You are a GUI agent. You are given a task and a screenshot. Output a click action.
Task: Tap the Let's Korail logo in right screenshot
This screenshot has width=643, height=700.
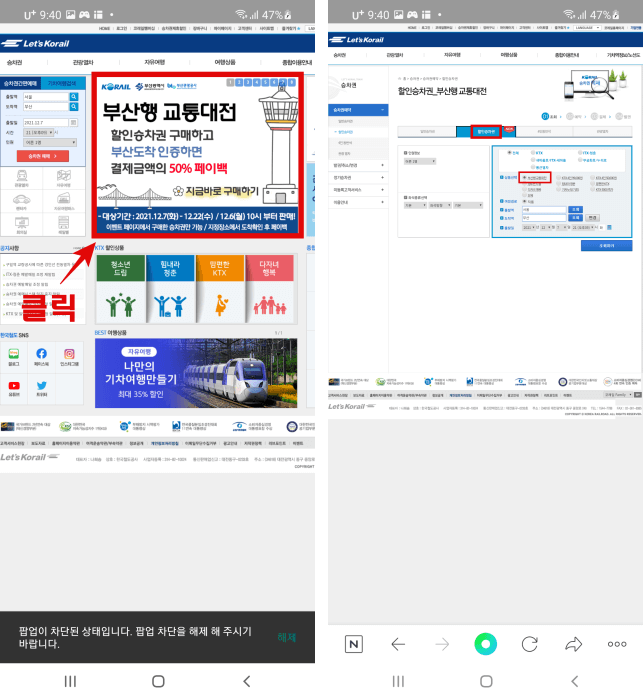pyautogui.click(x=357, y=40)
